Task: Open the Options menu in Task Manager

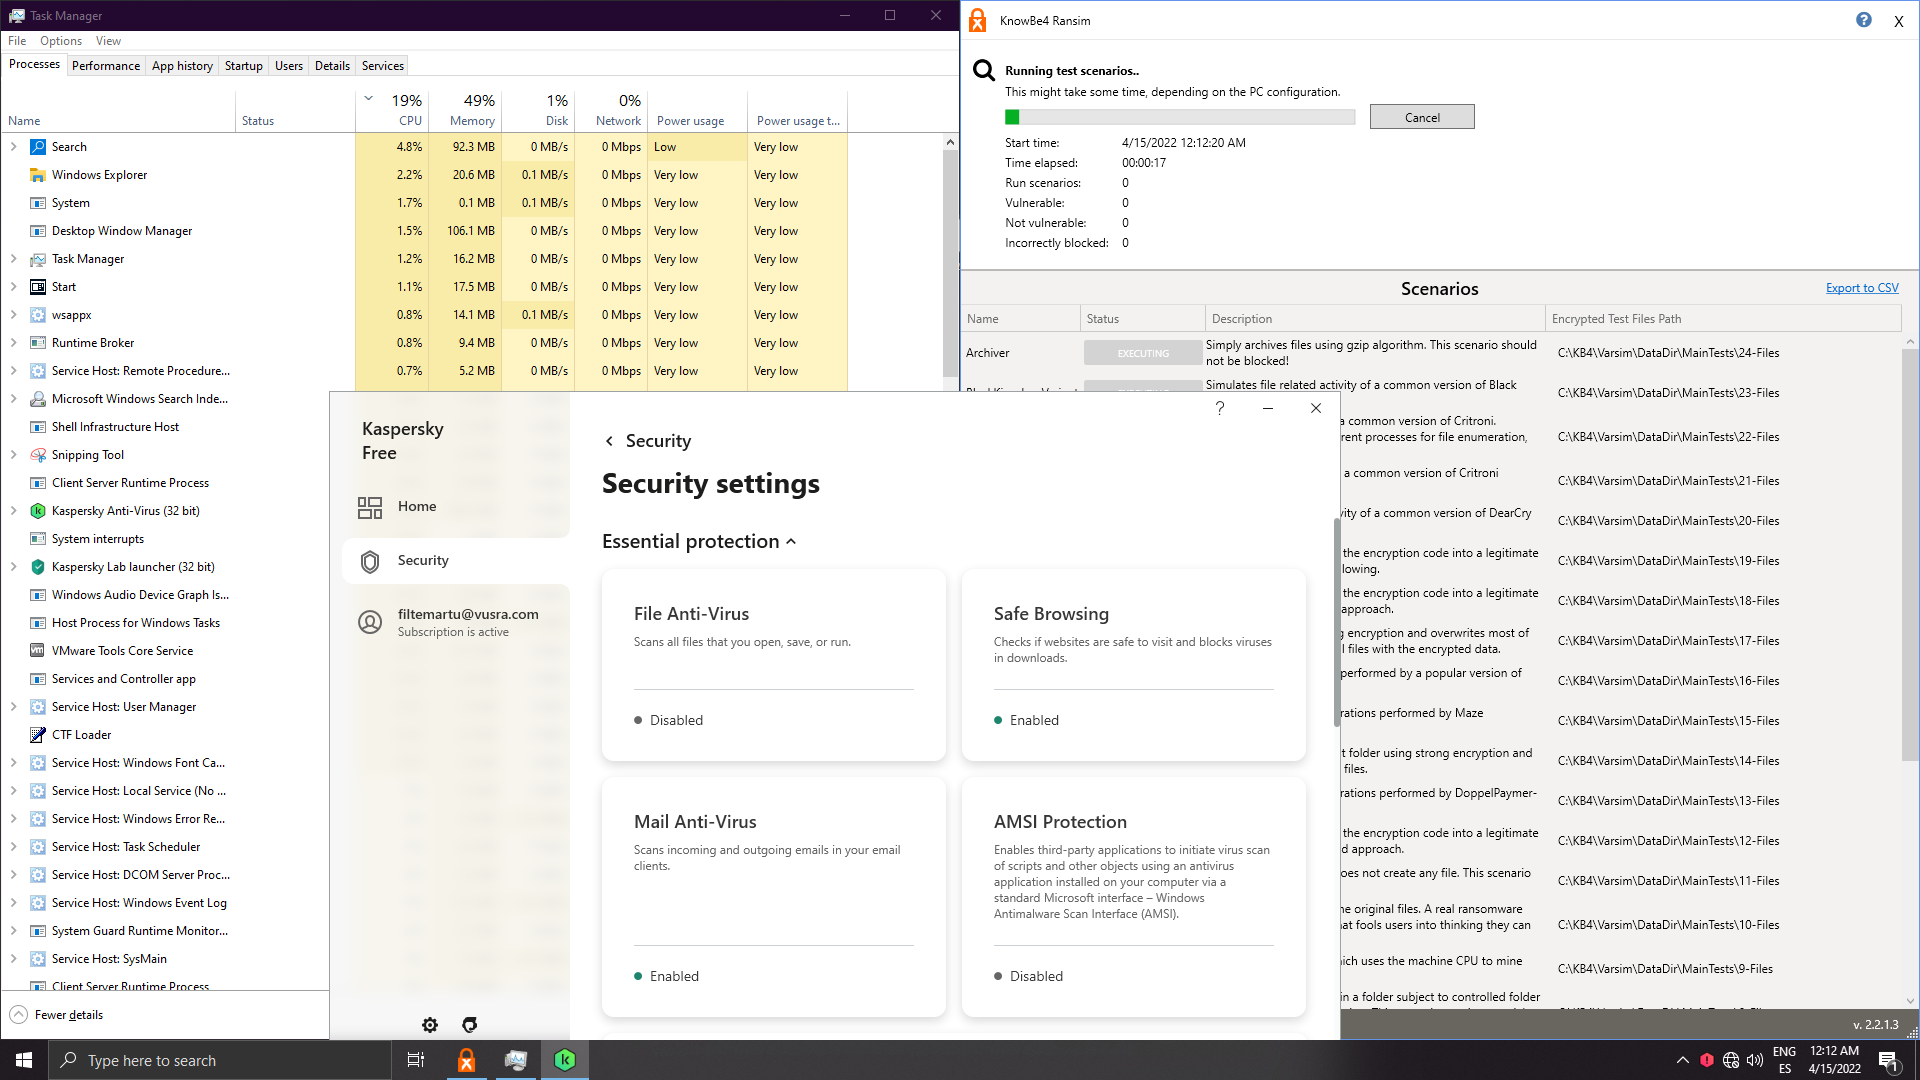Action: click(x=61, y=41)
